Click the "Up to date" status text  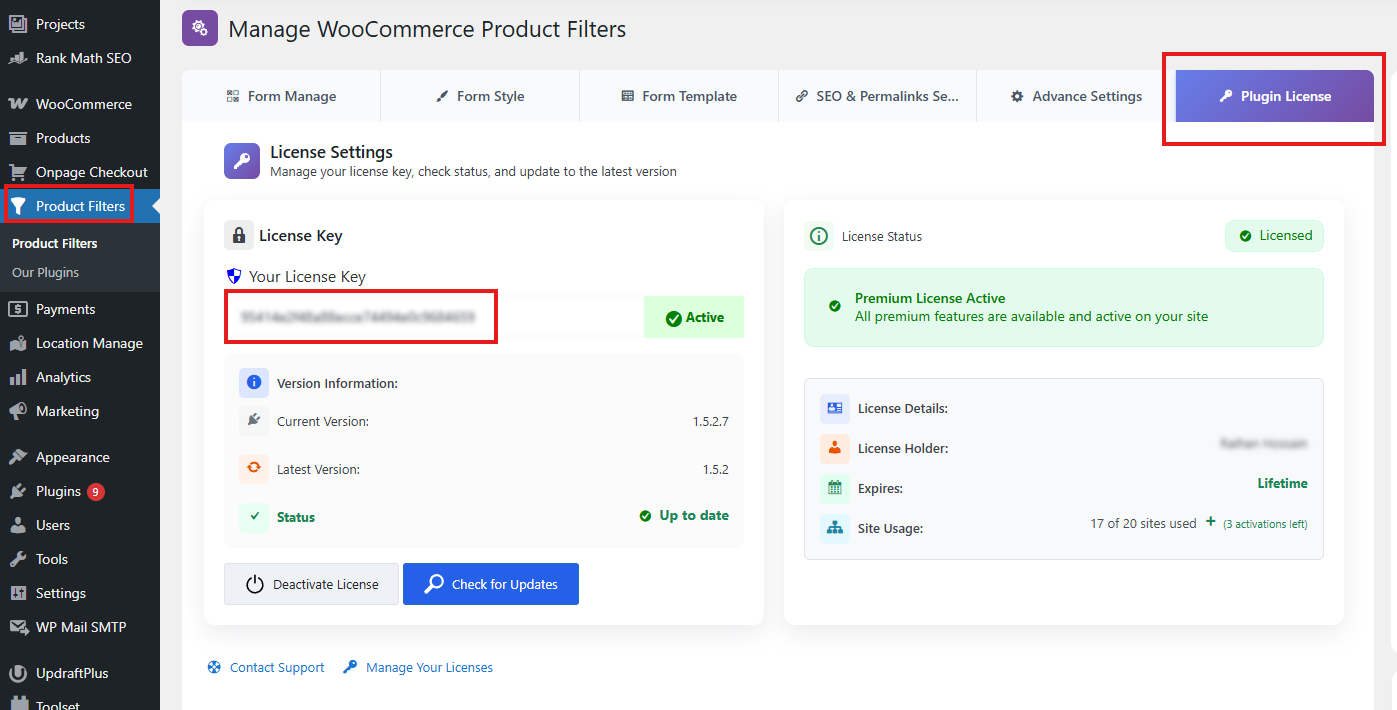pos(694,516)
